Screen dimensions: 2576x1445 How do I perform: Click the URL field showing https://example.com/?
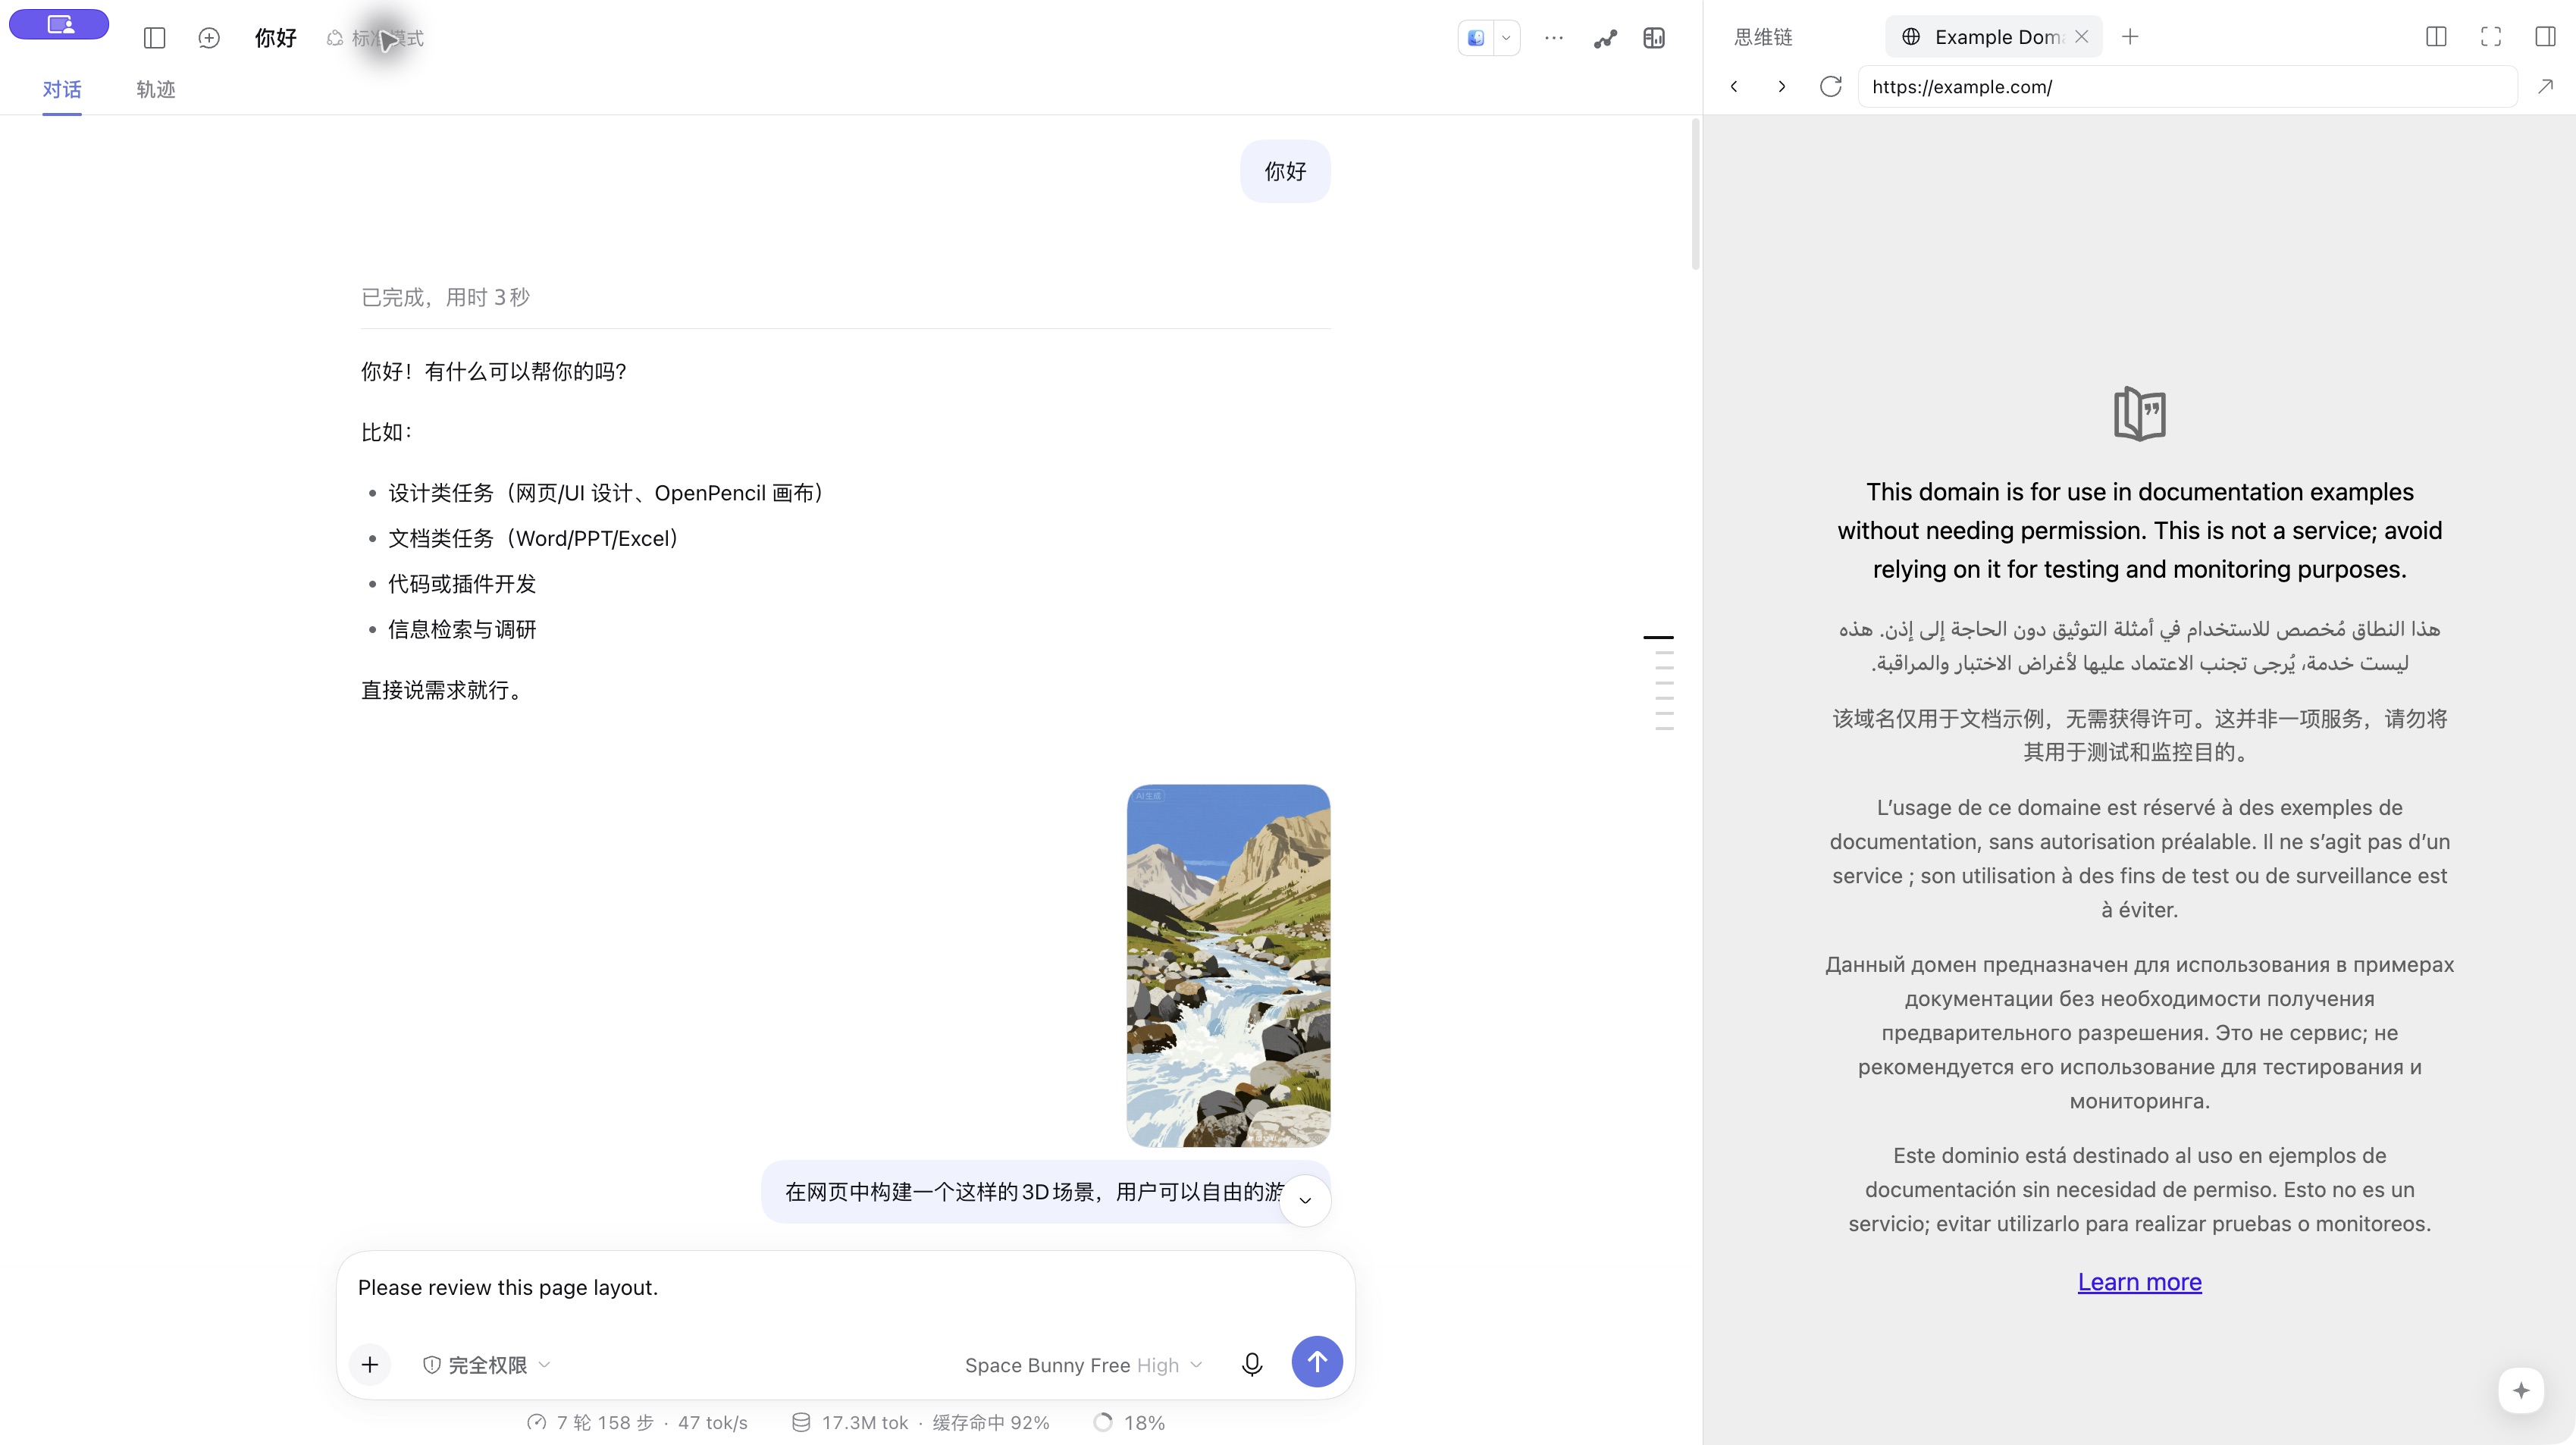[2187, 87]
